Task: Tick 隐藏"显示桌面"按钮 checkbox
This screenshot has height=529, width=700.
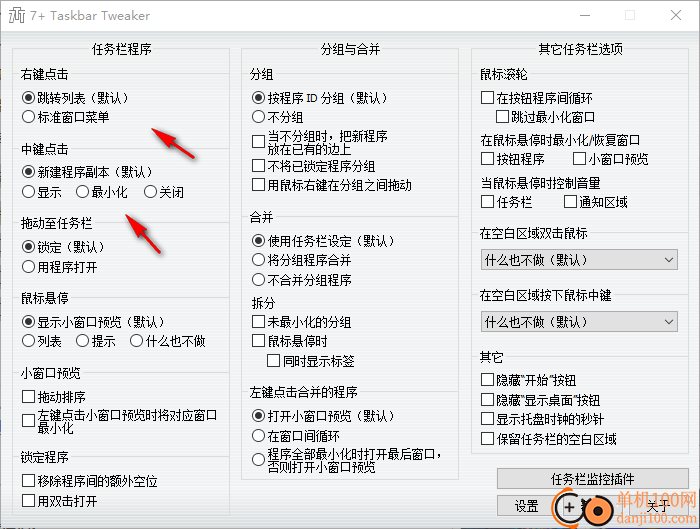Action: [x=488, y=400]
